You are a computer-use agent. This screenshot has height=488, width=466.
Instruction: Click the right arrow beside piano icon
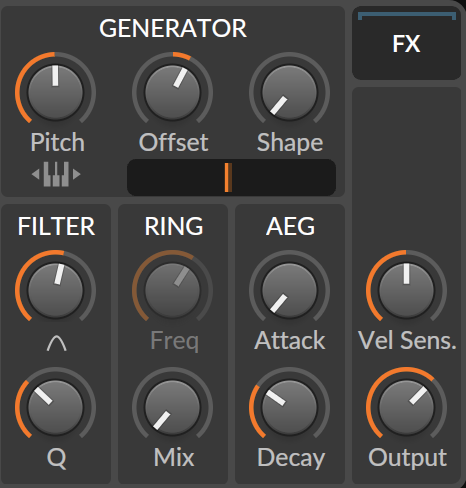click(x=77, y=174)
